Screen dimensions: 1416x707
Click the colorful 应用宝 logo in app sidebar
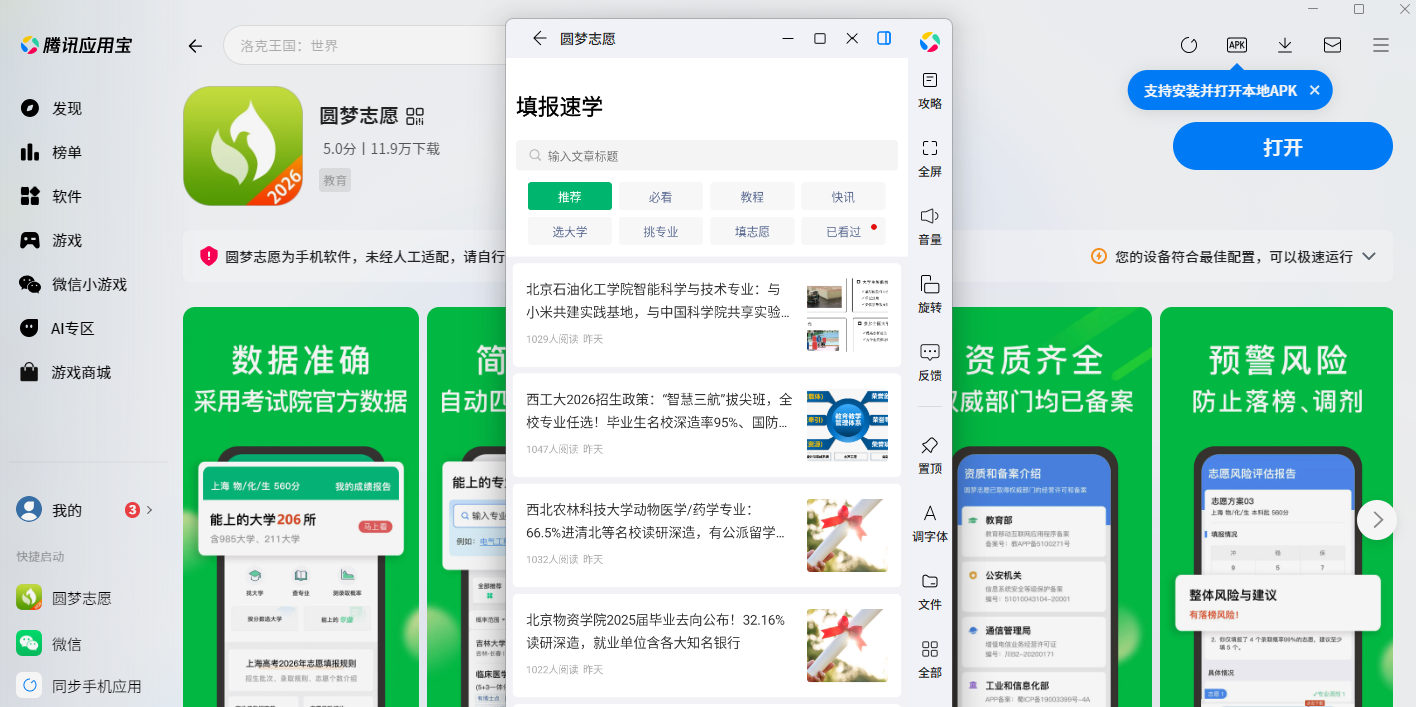click(x=930, y=41)
